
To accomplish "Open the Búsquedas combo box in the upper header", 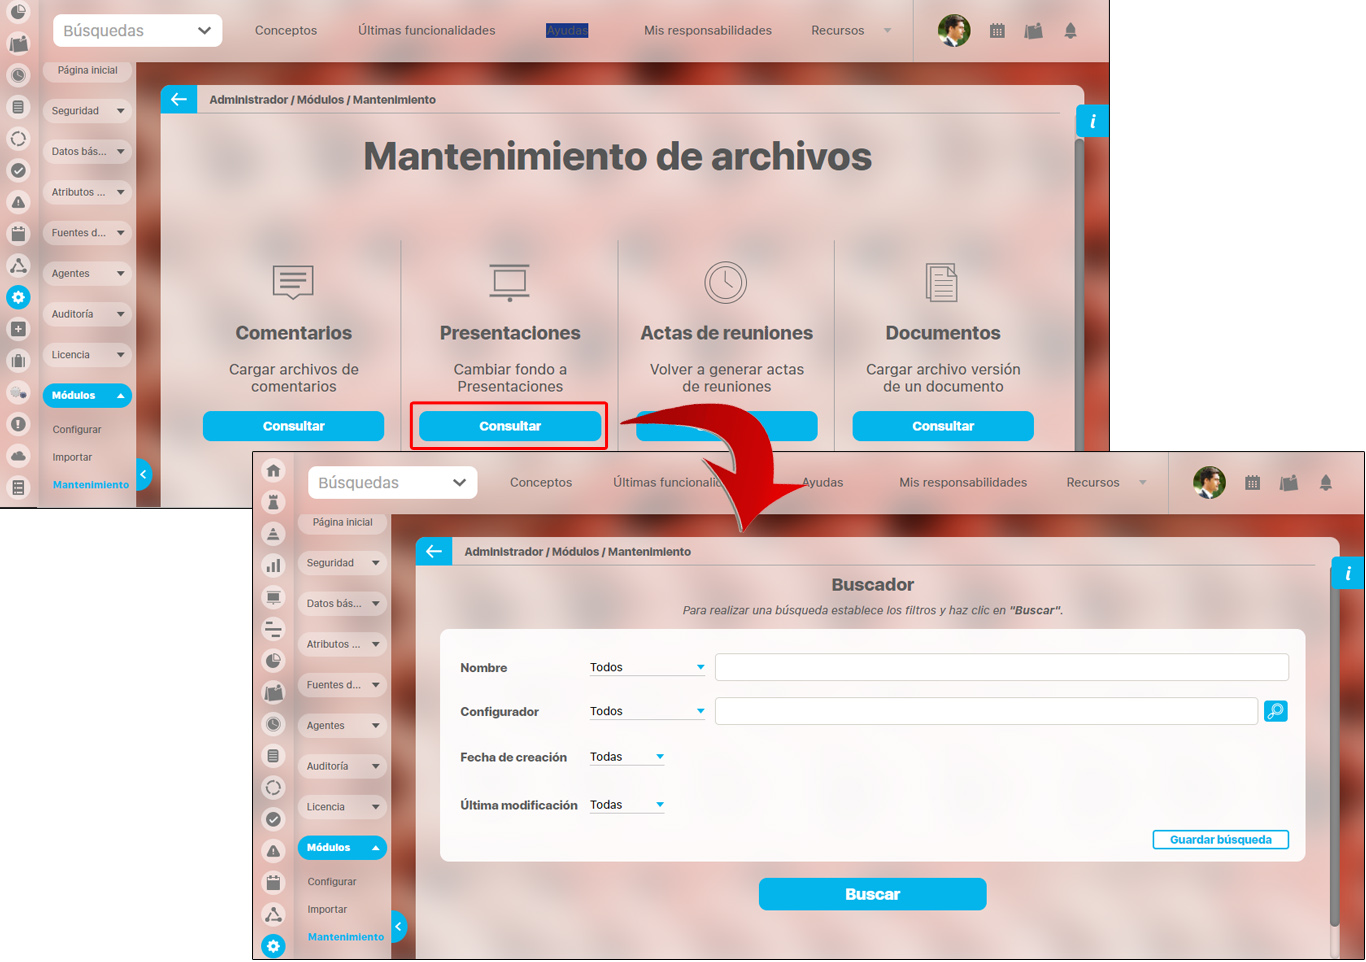I will (137, 31).
